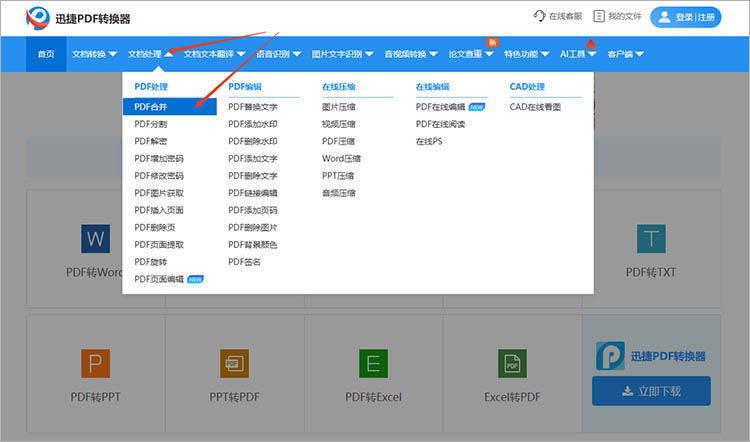Open PDF签名 menu entry
Image resolution: width=750 pixels, height=442 pixels.
244,262
